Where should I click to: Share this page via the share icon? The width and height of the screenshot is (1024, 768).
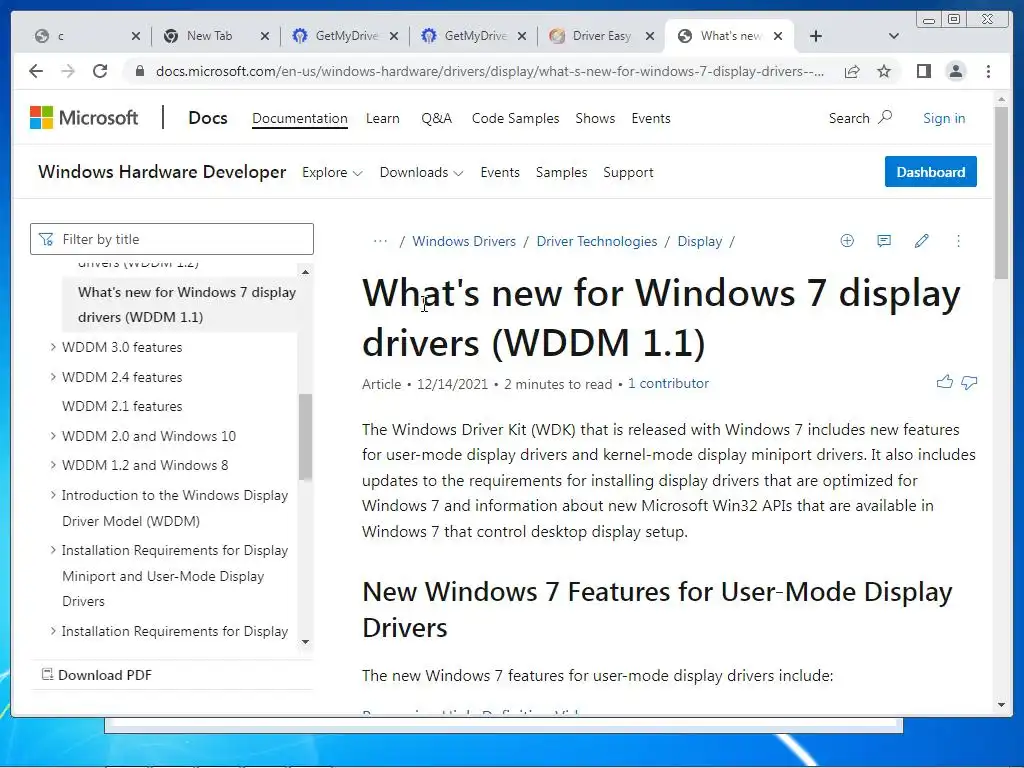click(x=852, y=71)
